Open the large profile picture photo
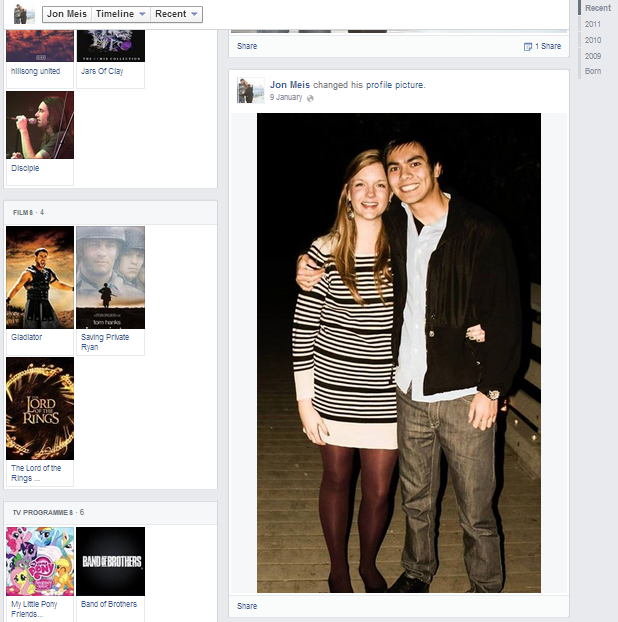Image resolution: width=618 pixels, height=622 pixels. pos(398,352)
